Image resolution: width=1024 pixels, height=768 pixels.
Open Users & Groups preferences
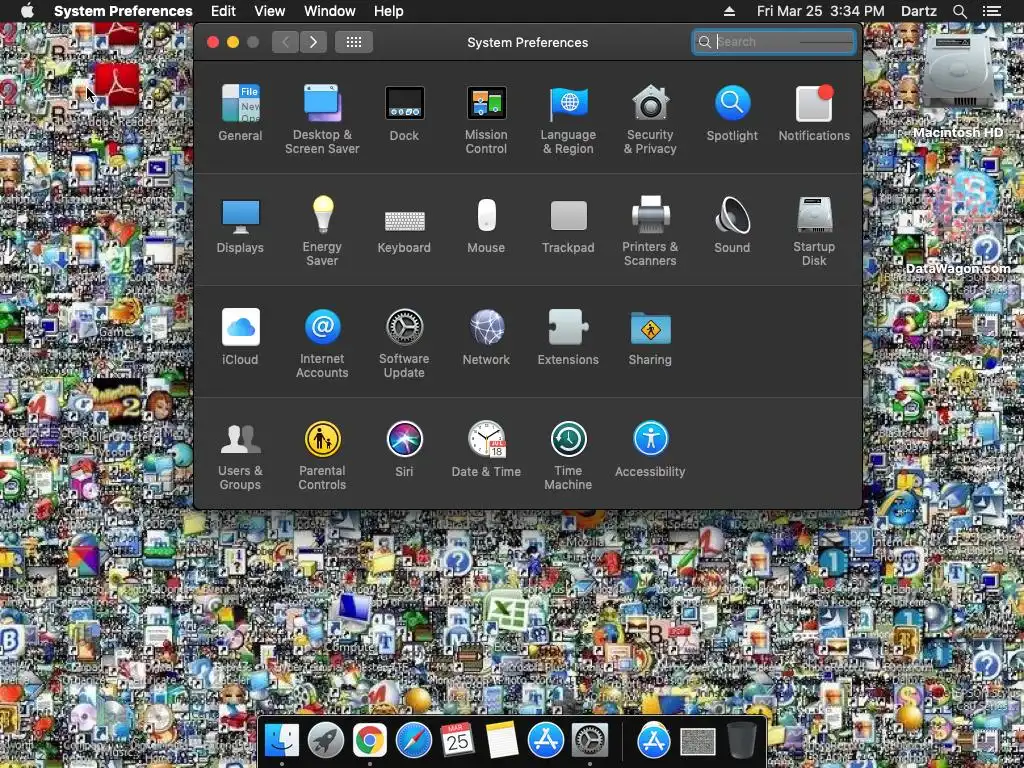tap(240, 456)
